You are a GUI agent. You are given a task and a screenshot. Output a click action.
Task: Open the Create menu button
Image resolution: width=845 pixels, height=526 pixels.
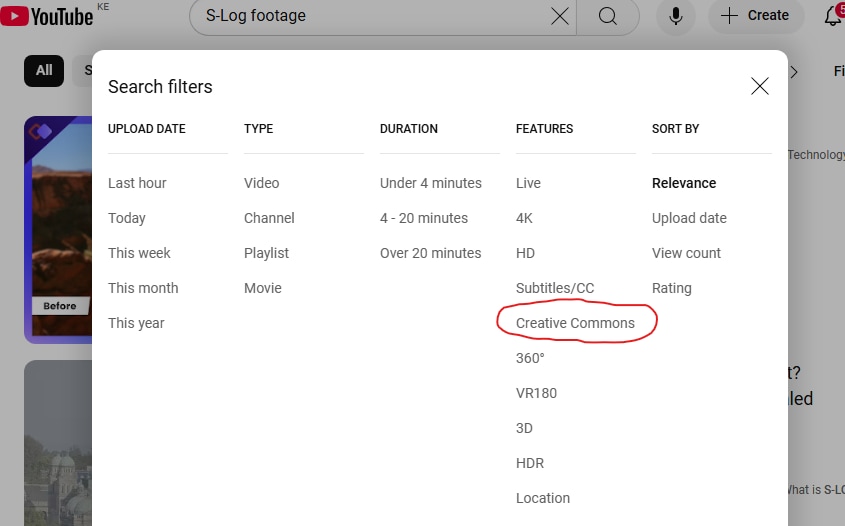point(755,16)
